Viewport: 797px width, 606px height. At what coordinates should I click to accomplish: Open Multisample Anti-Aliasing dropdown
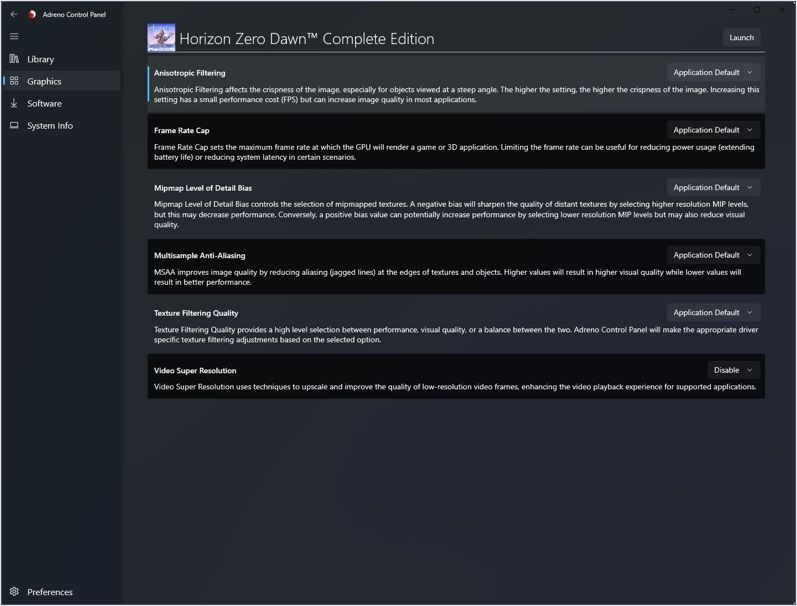(713, 255)
